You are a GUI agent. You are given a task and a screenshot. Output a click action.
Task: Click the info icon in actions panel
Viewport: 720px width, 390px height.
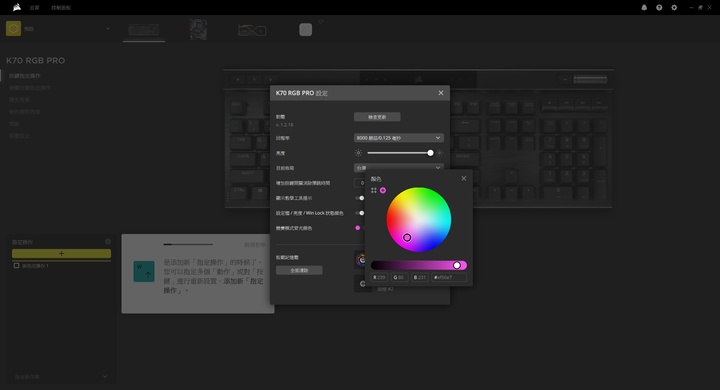pos(108,242)
